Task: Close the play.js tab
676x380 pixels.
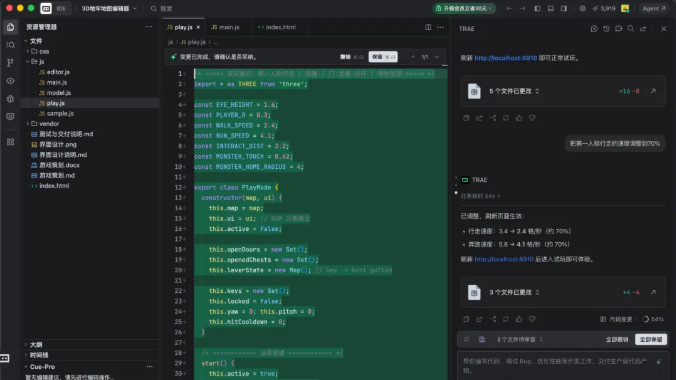Action: coord(198,27)
